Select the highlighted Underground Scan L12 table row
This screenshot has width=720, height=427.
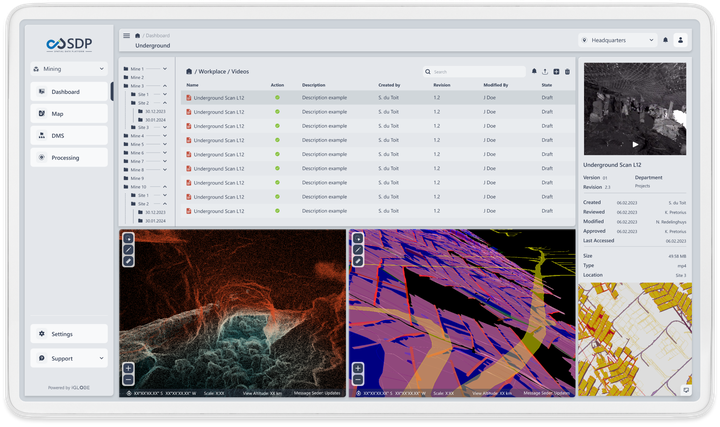click(x=378, y=98)
